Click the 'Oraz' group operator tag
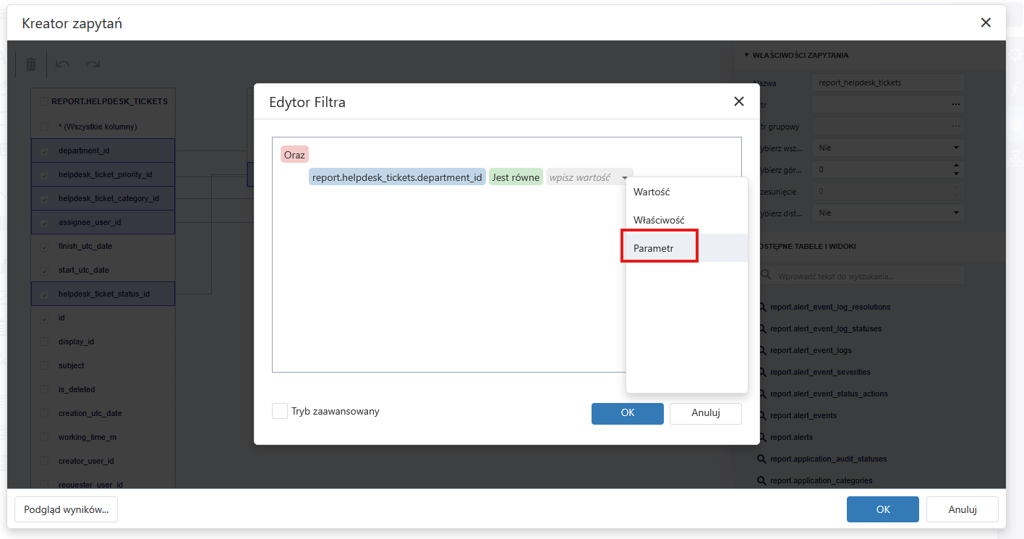This screenshot has height=539, width=1024. pos(294,155)
